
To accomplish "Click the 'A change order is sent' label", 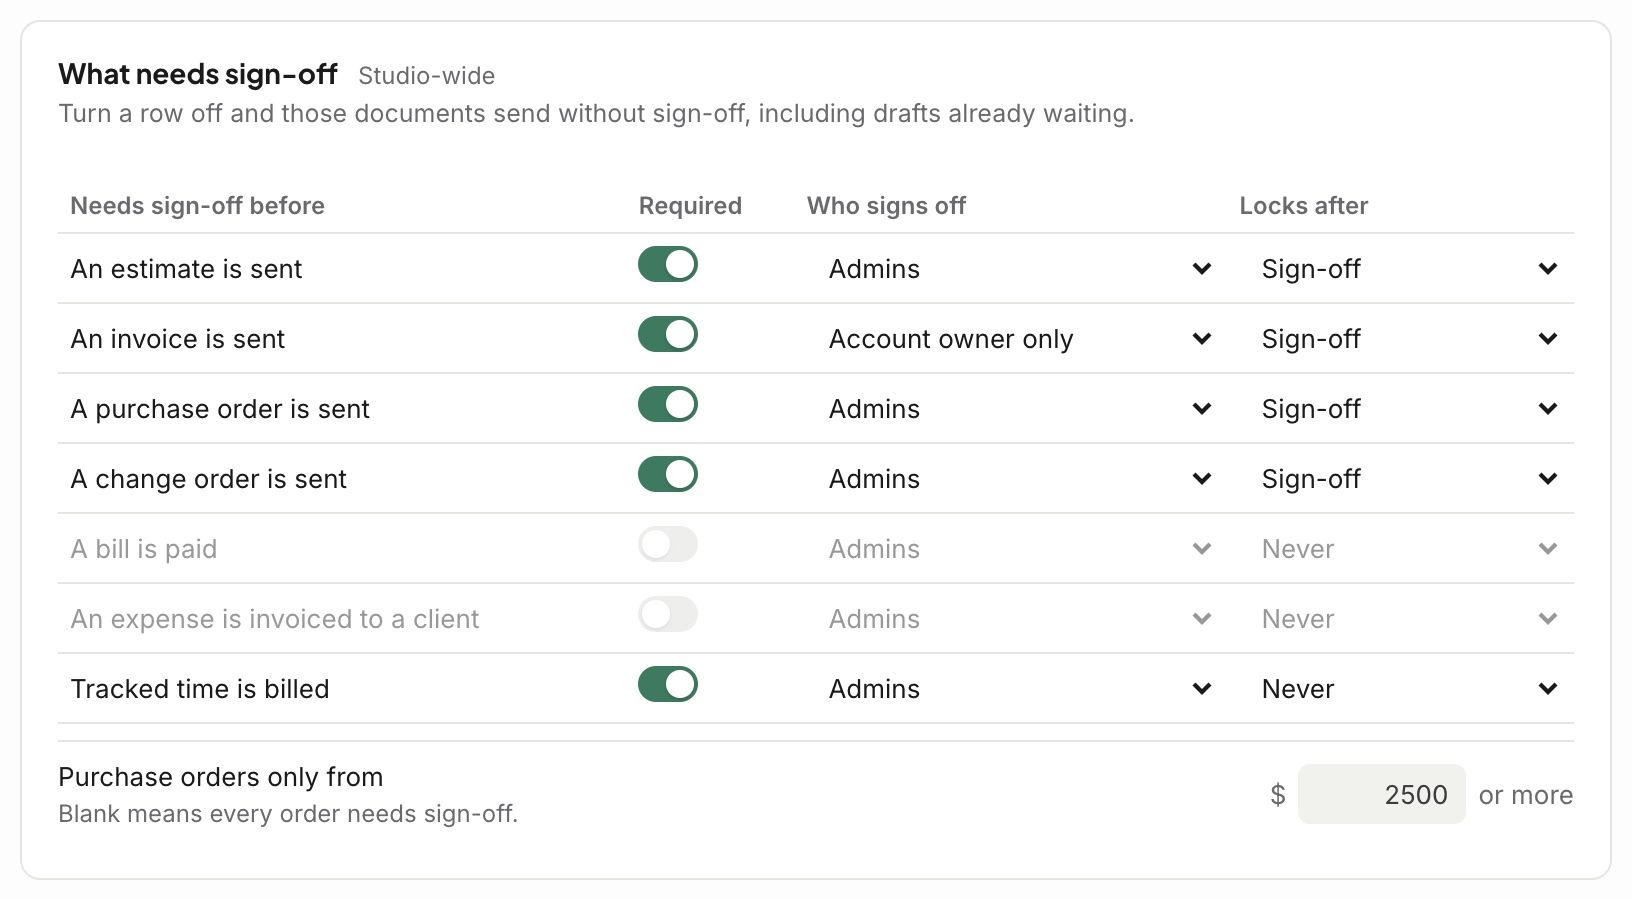I will pyautogui.click(x=209, y=479).
